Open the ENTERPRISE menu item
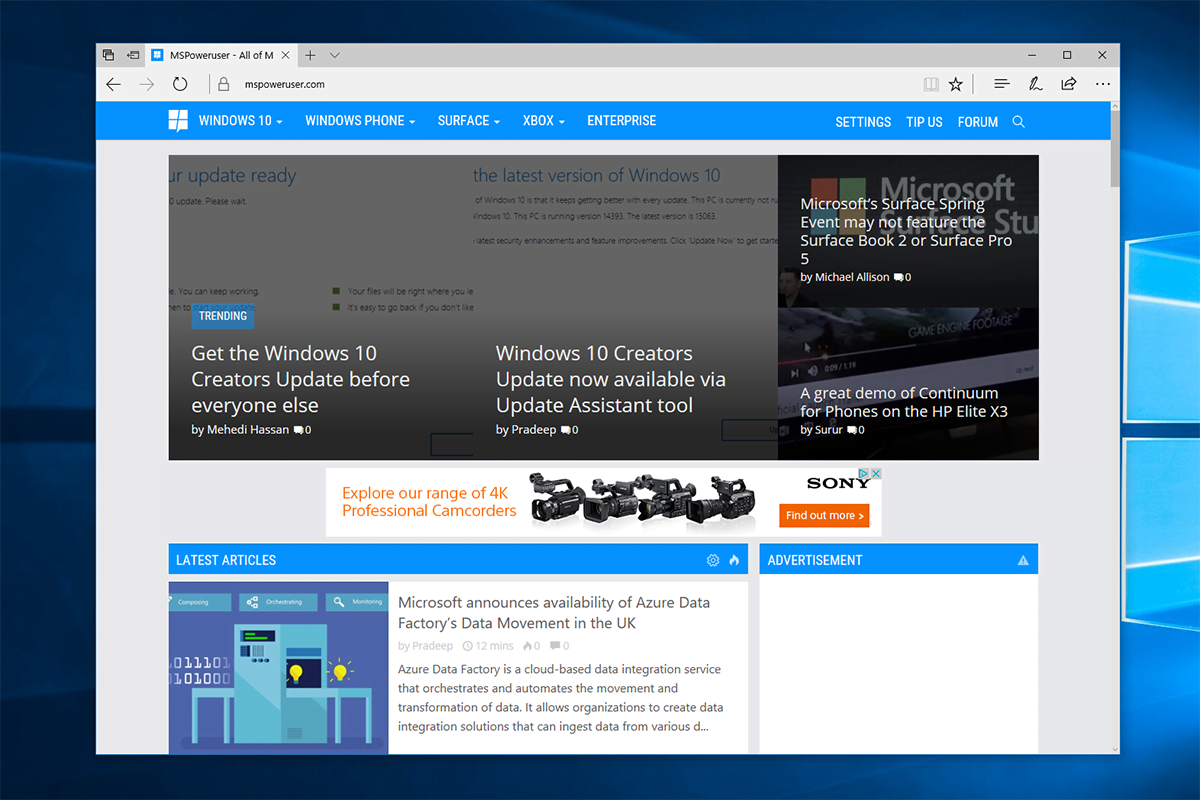Screen dimensions: 1200x800 (622, 121)
